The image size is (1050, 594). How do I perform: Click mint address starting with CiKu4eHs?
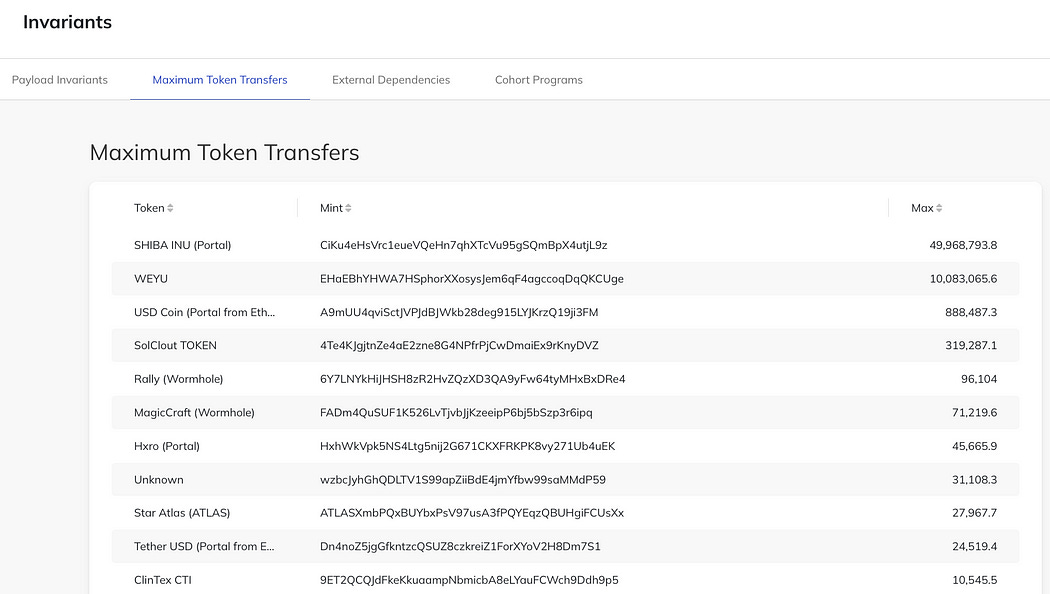pyautogui.click(x=463, y=245)
